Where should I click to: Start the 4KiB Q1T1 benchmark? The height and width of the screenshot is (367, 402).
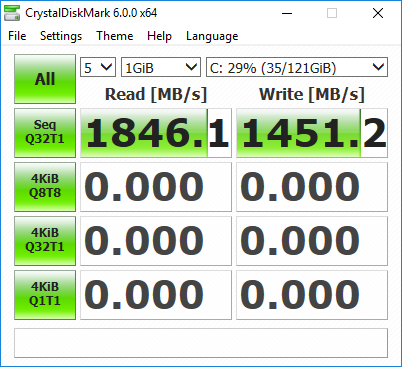coord(45,295)
